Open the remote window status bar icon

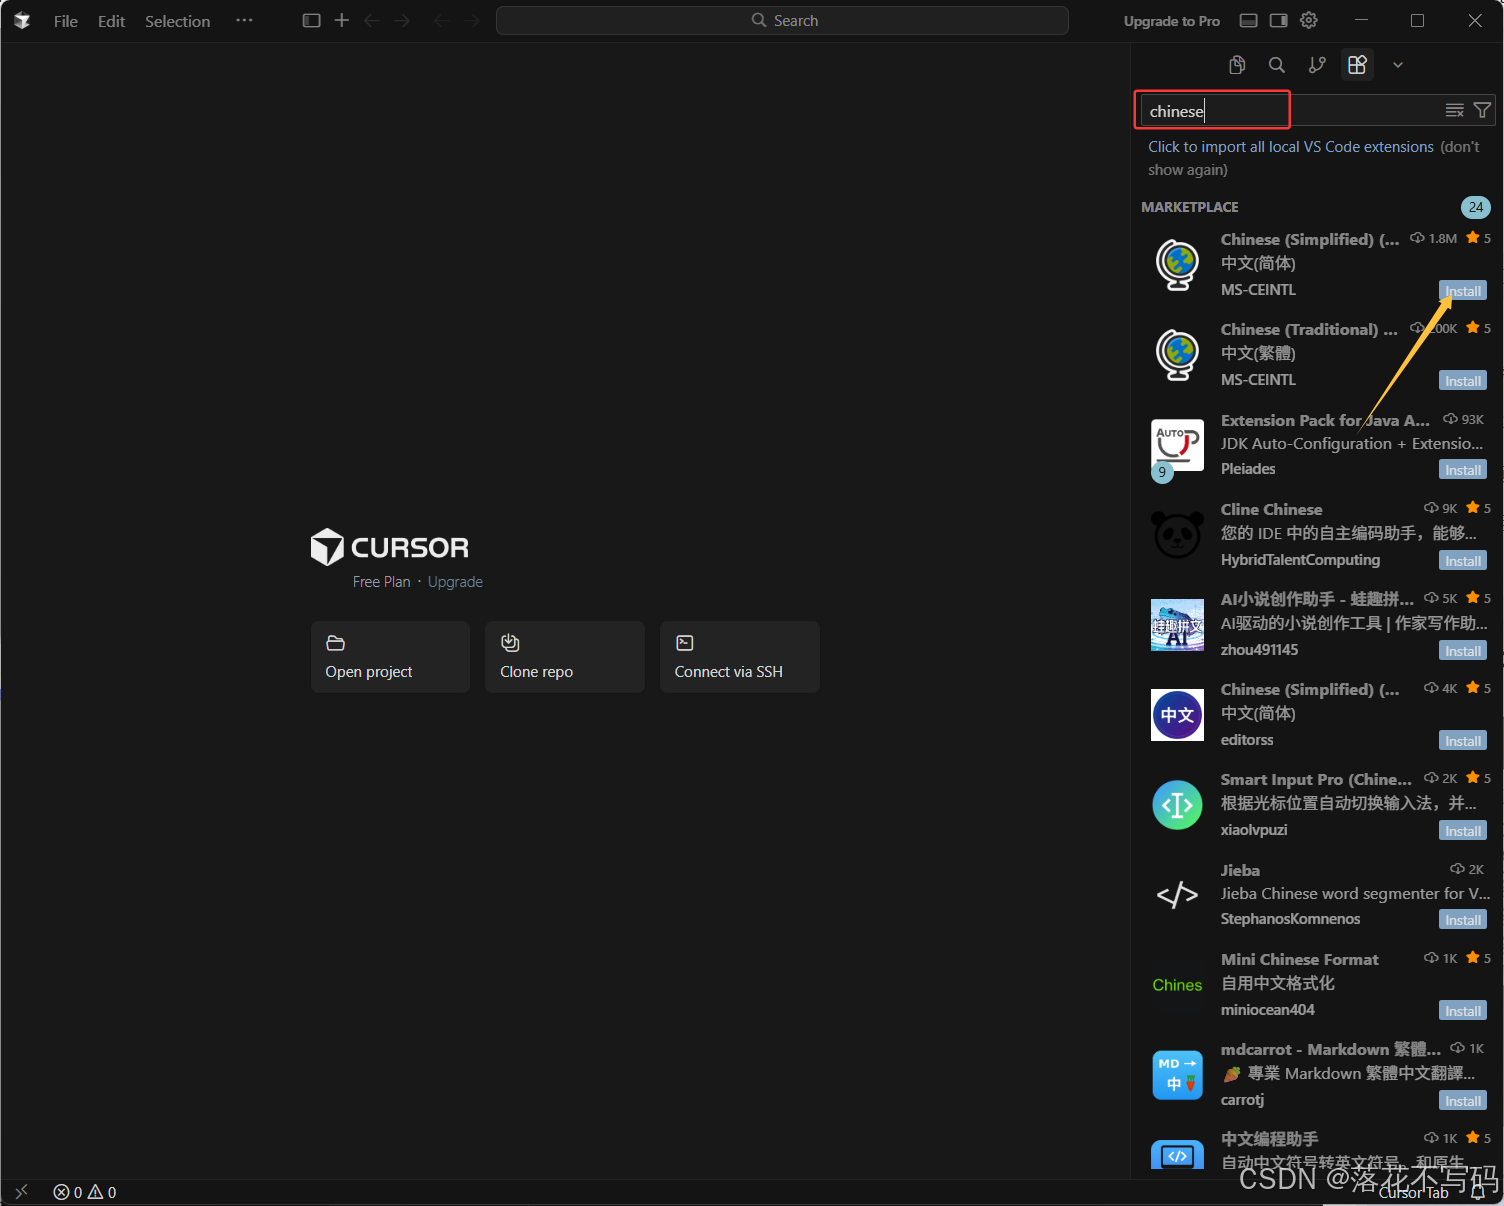point(22,1192)
